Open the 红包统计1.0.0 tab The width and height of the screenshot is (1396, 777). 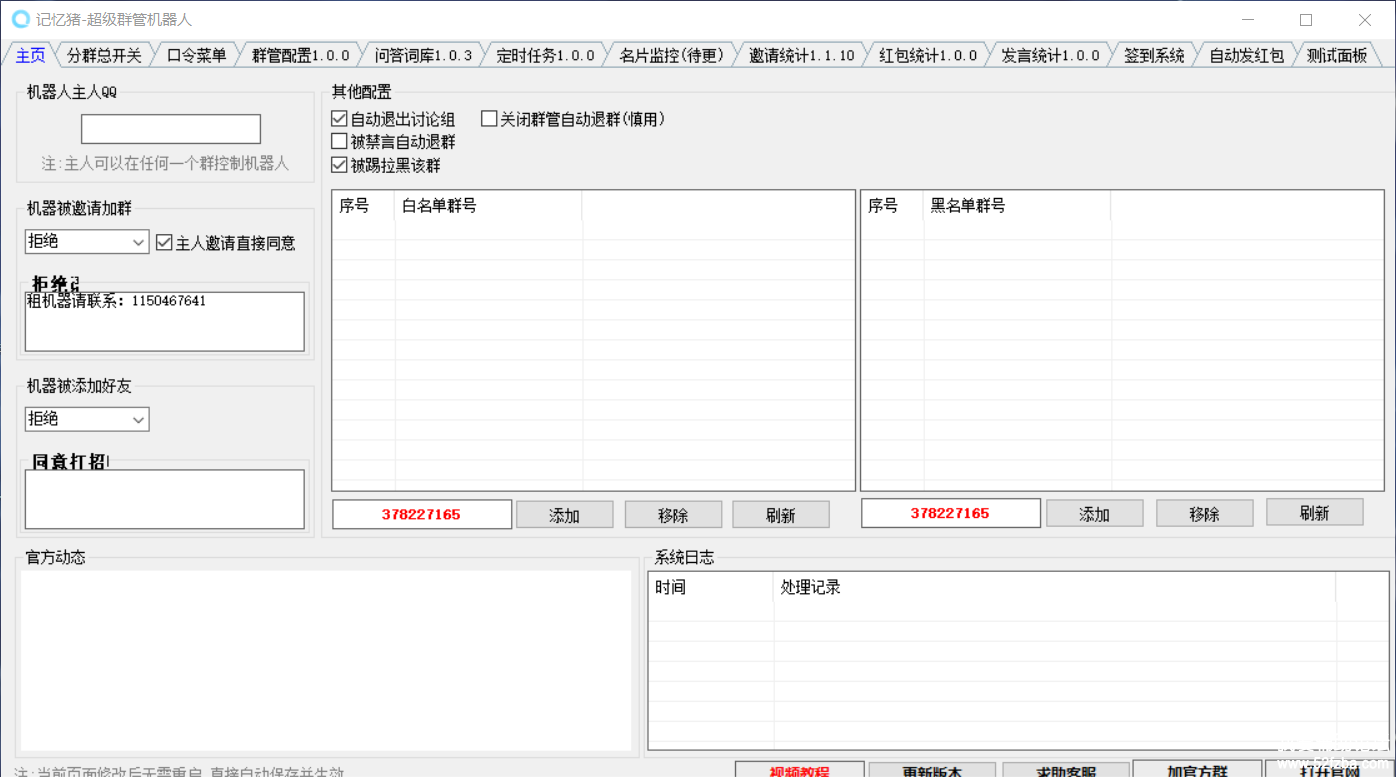pyautogui.click(x=928, y=55)
